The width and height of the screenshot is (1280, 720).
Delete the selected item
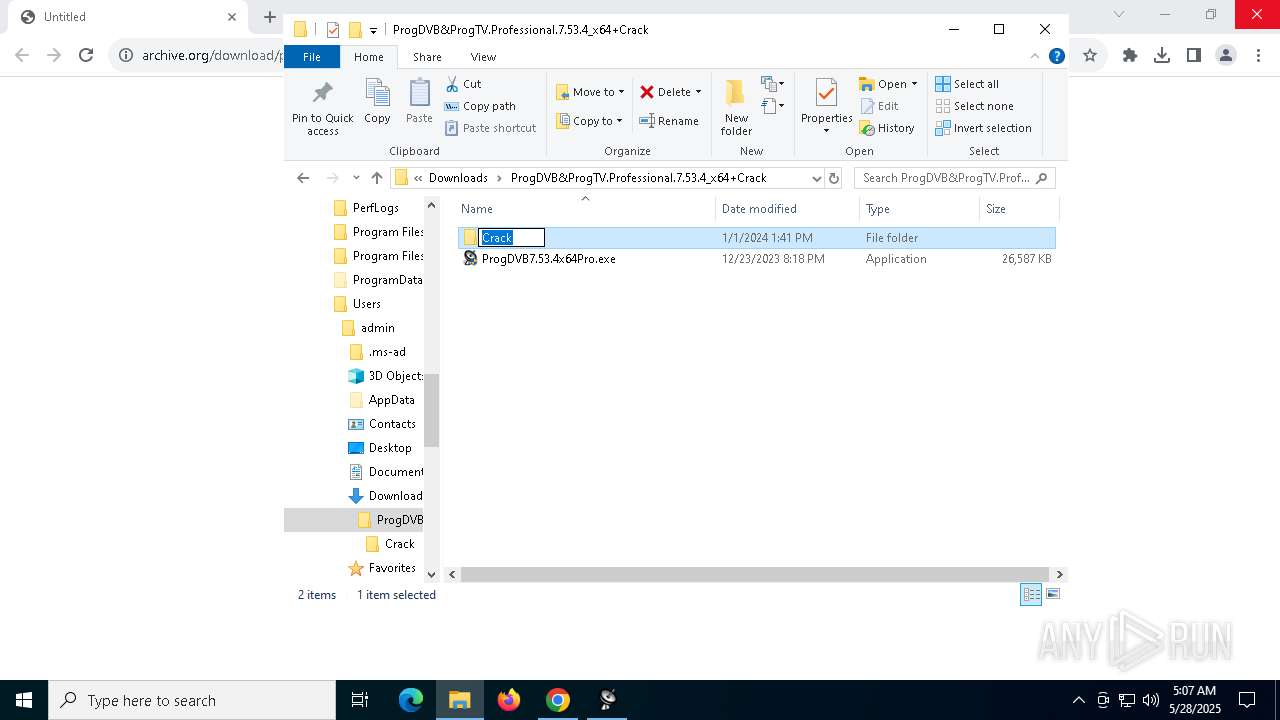click(666, 92)
